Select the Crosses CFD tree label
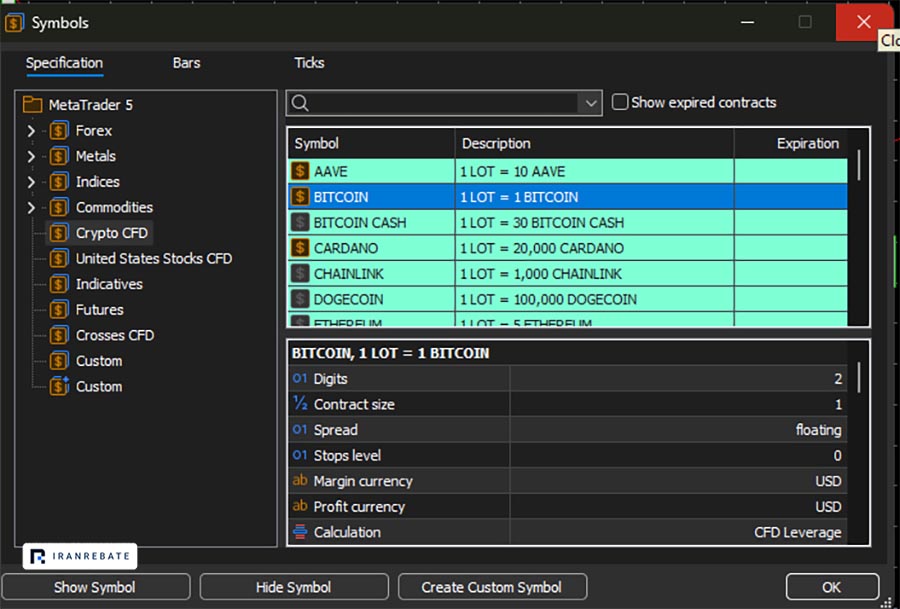 pos(115,335)
